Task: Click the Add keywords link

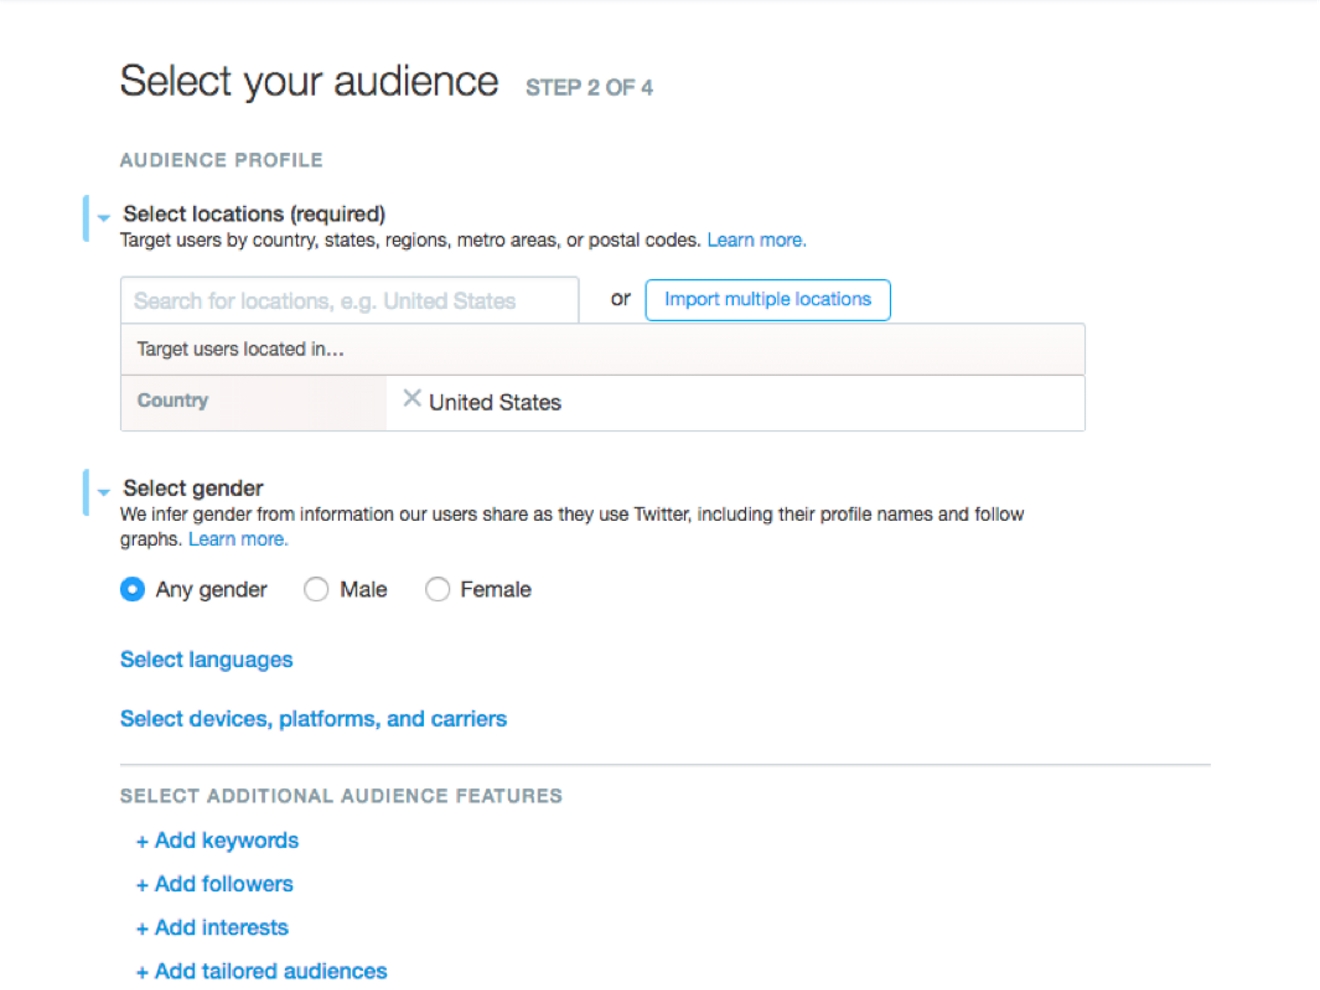Action: (x=226, y=841)
